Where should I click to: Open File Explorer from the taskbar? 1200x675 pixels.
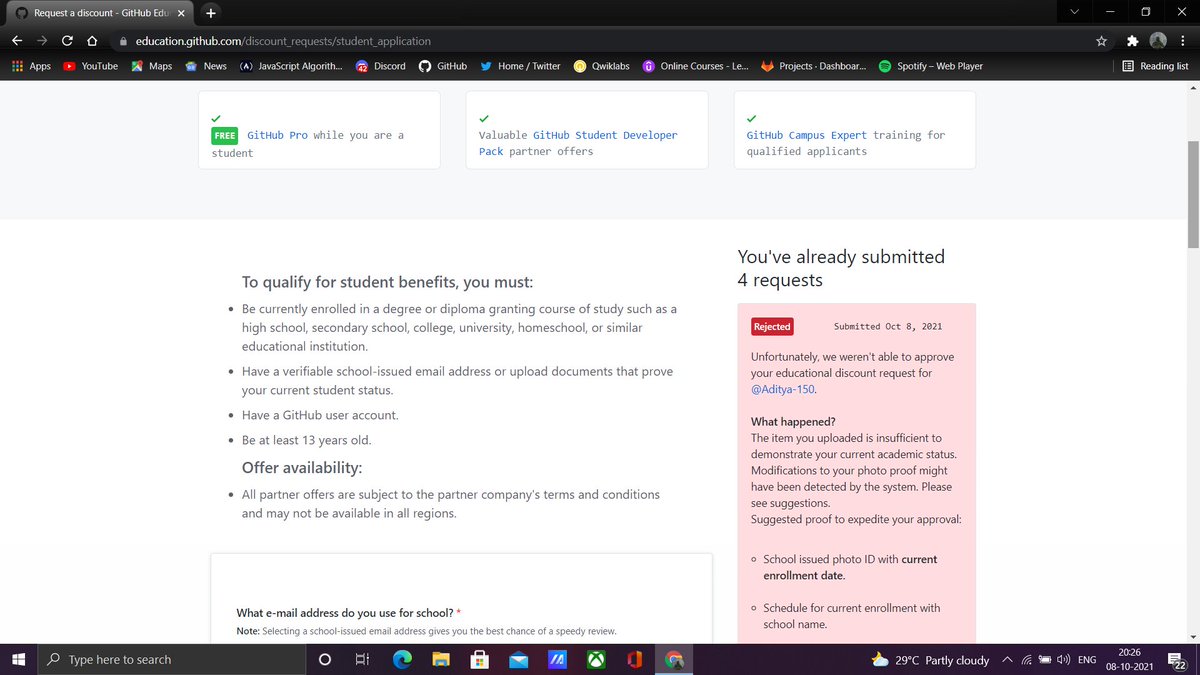coord(440,659)
